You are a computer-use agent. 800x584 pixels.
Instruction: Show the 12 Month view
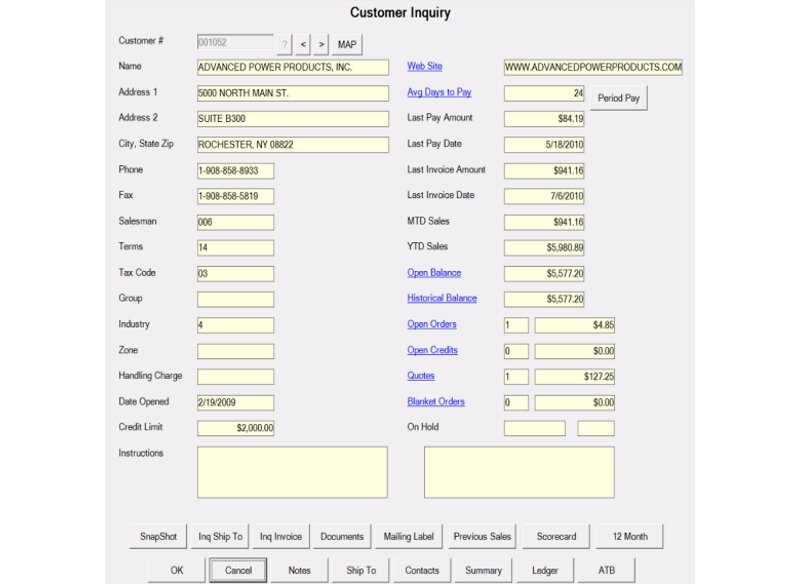[x=630, y=537]
